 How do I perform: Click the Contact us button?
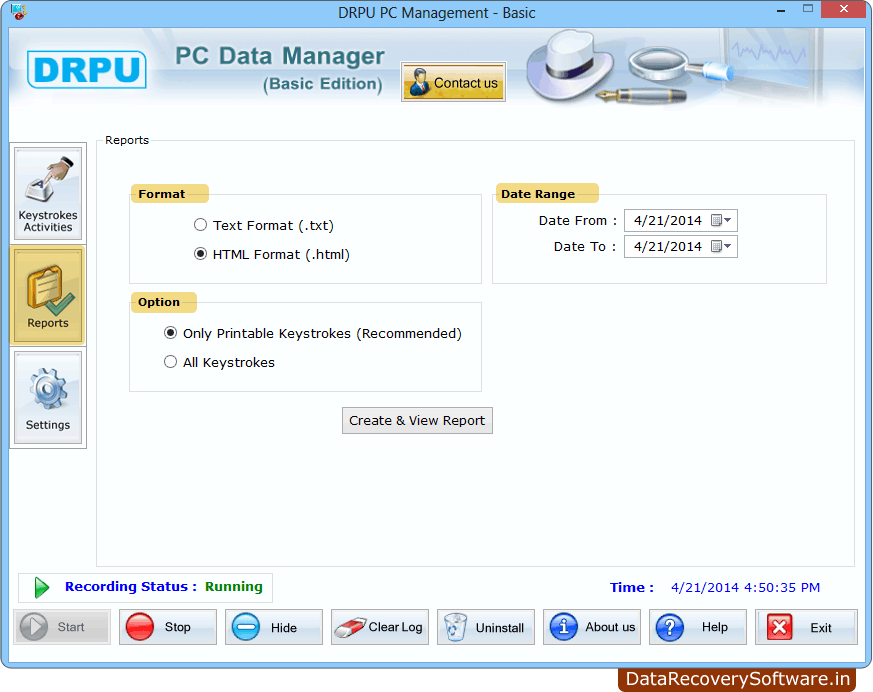pyautogui.click(x=453, y=82)
